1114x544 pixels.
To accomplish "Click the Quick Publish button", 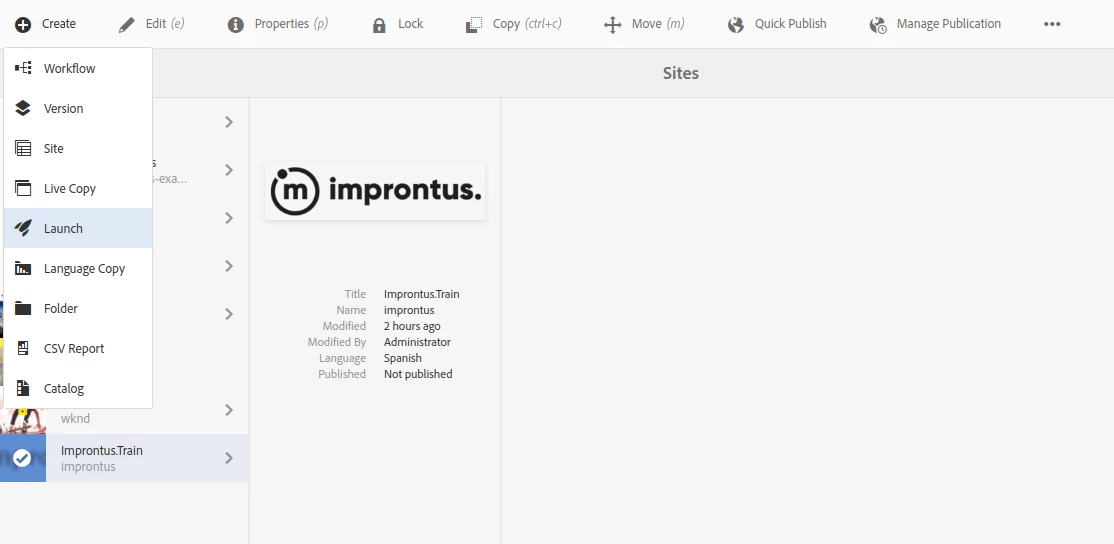I will (x=777, y=24).
